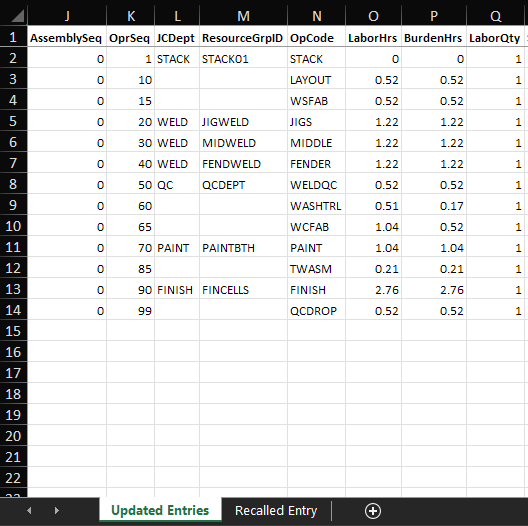Select the 0.21 BurdenHrs cell
Screen dimensions: 528x526
(x=434, y=268)
